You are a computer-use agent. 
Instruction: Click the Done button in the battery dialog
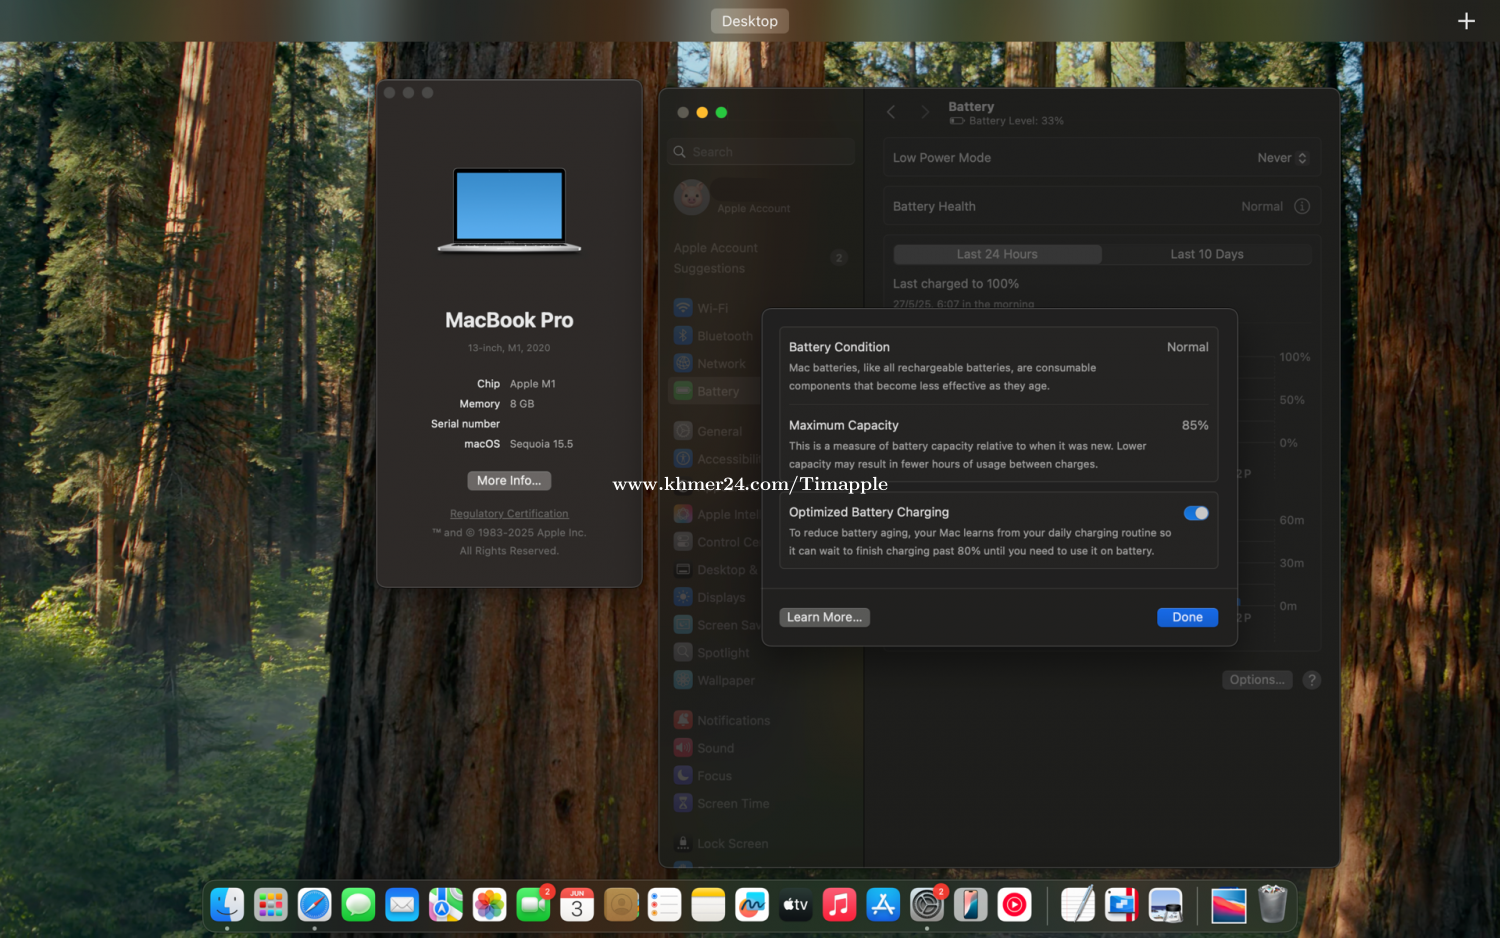(1187, 618)
